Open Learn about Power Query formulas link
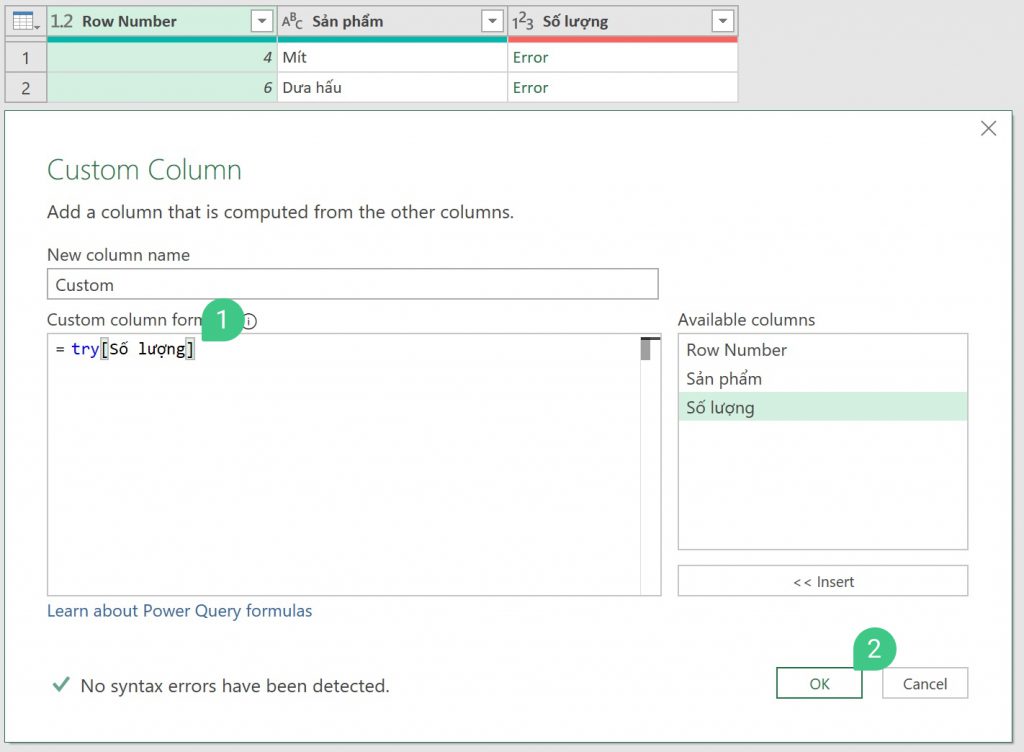1024x752 pixels. pos(179,611)
